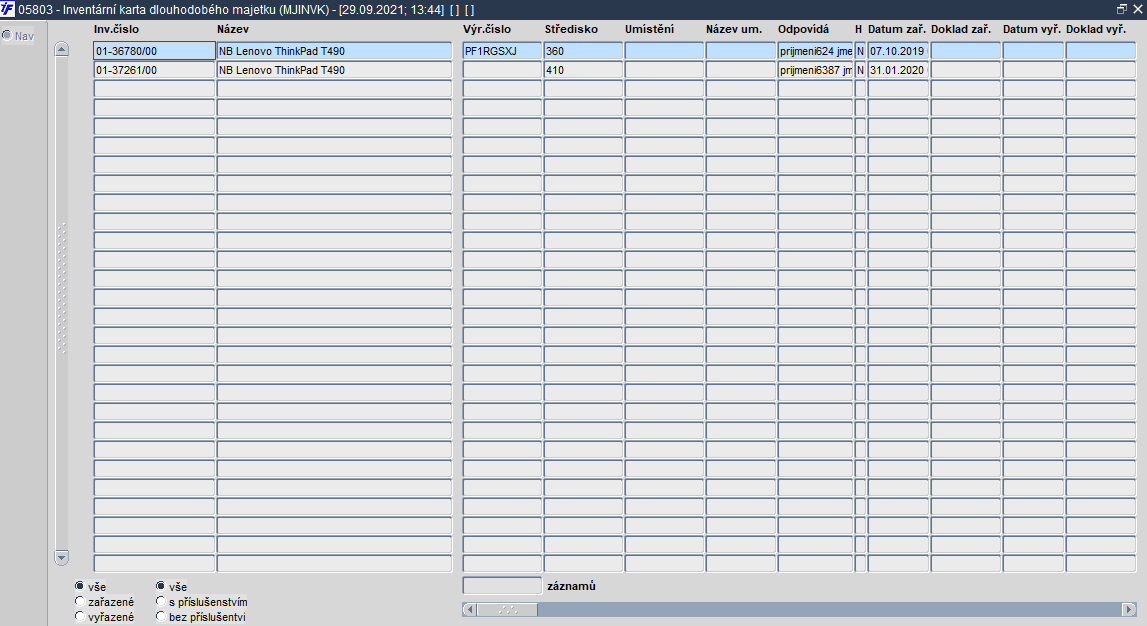Screen dimensions: 1147x626
Task: Click date field 31.01.2020
Action: (x=898, y=69)
